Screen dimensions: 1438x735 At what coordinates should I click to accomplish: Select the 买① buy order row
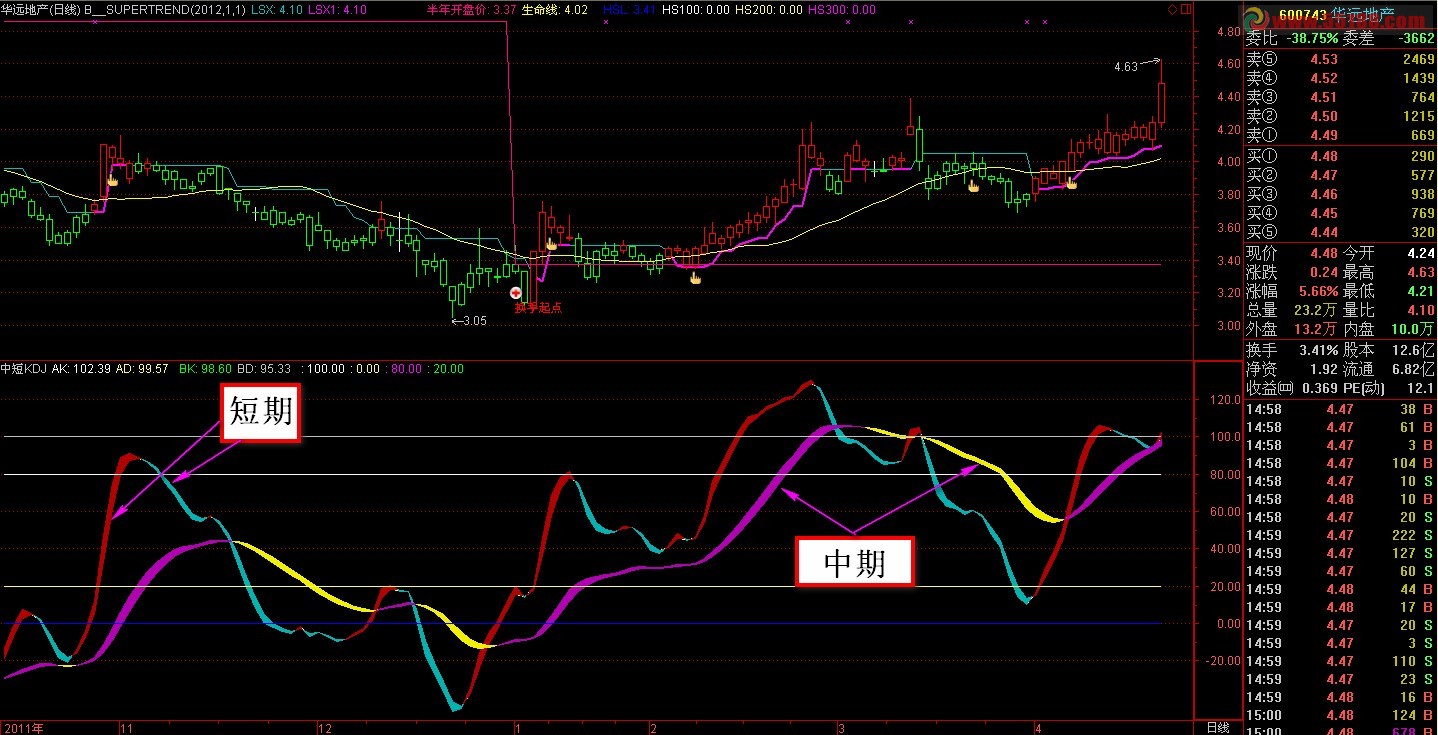[x=1340, y=156]
